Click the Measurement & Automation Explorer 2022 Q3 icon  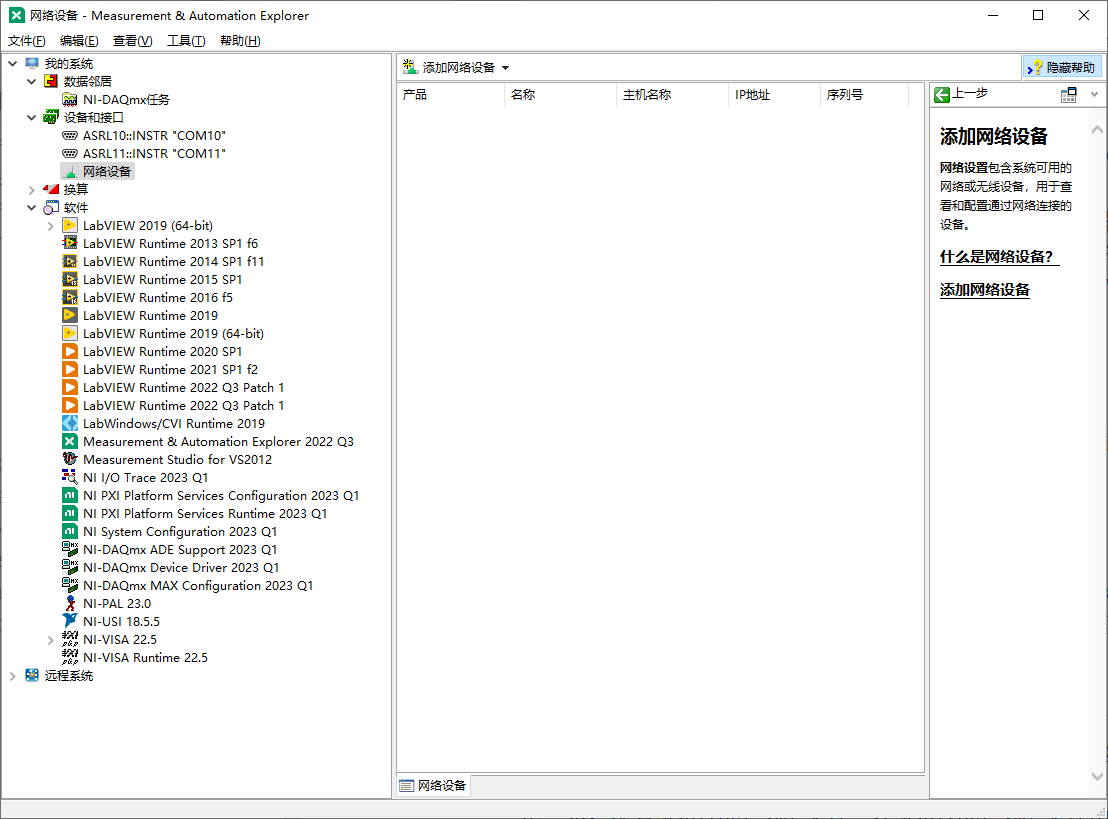[70, 441]
